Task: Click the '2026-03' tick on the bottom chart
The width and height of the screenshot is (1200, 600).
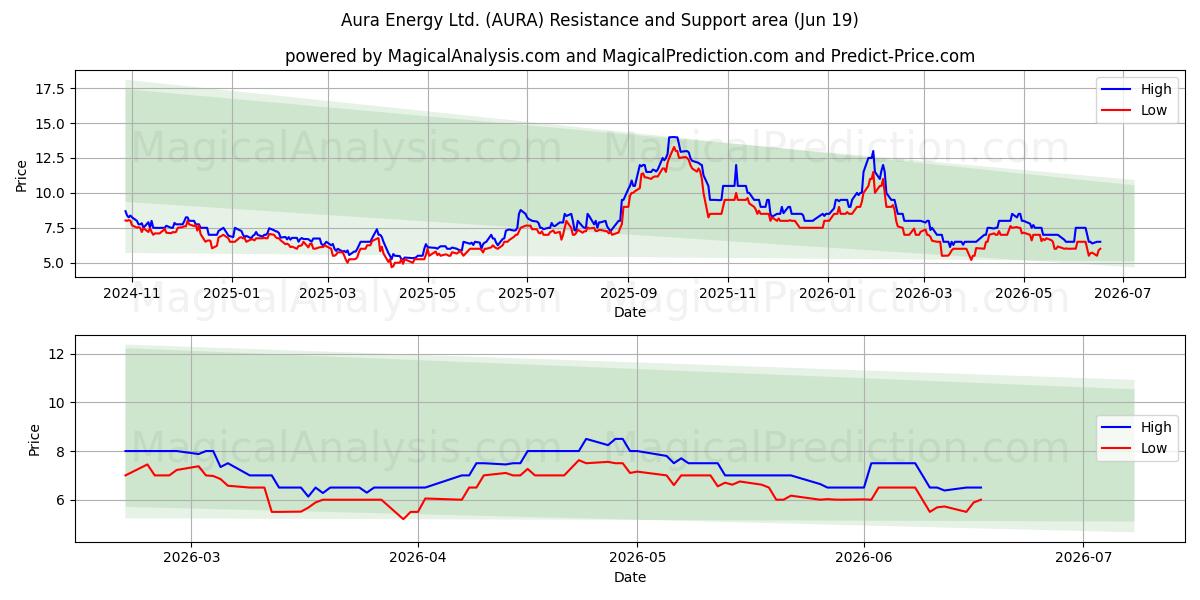Action: click(191, 558)
